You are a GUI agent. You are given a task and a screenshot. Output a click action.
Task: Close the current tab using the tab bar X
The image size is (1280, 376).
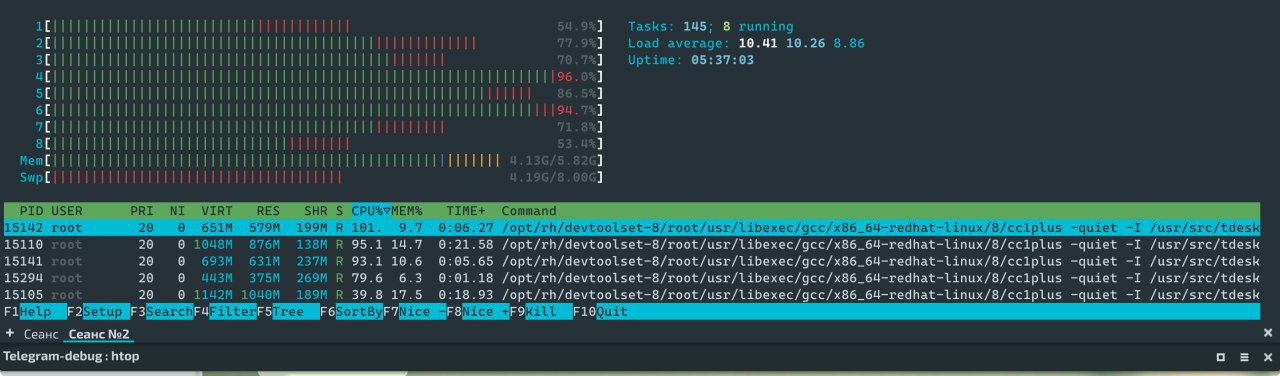1268,333
